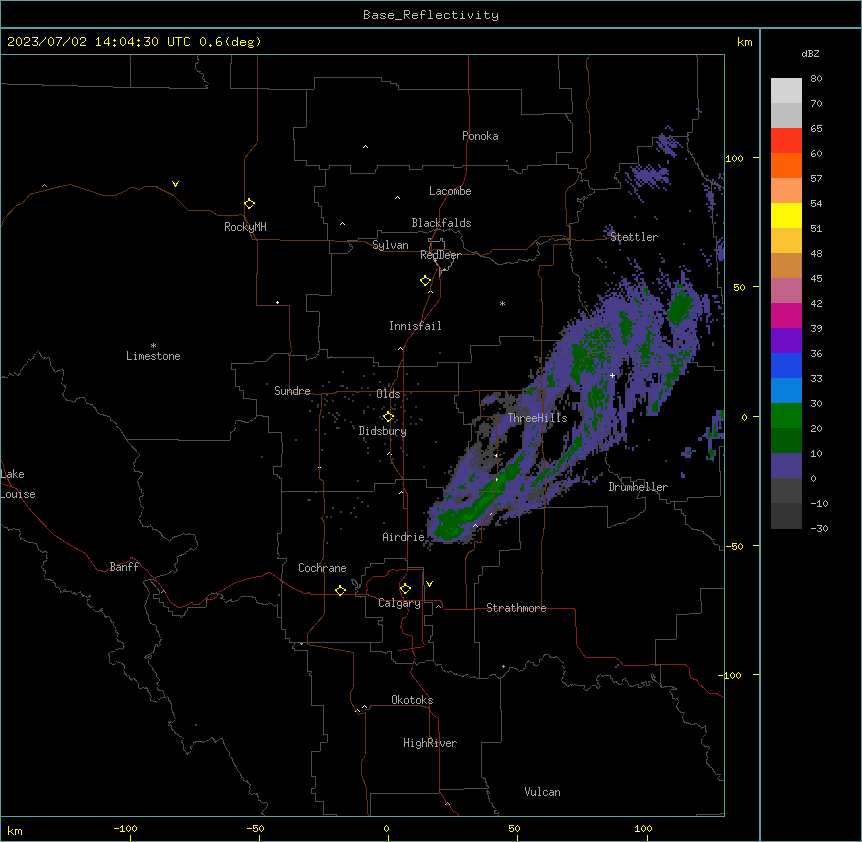Click the RedDeer city label
Image resolution: width=862 pixels, height=842 pixels.
coord(441,255)
